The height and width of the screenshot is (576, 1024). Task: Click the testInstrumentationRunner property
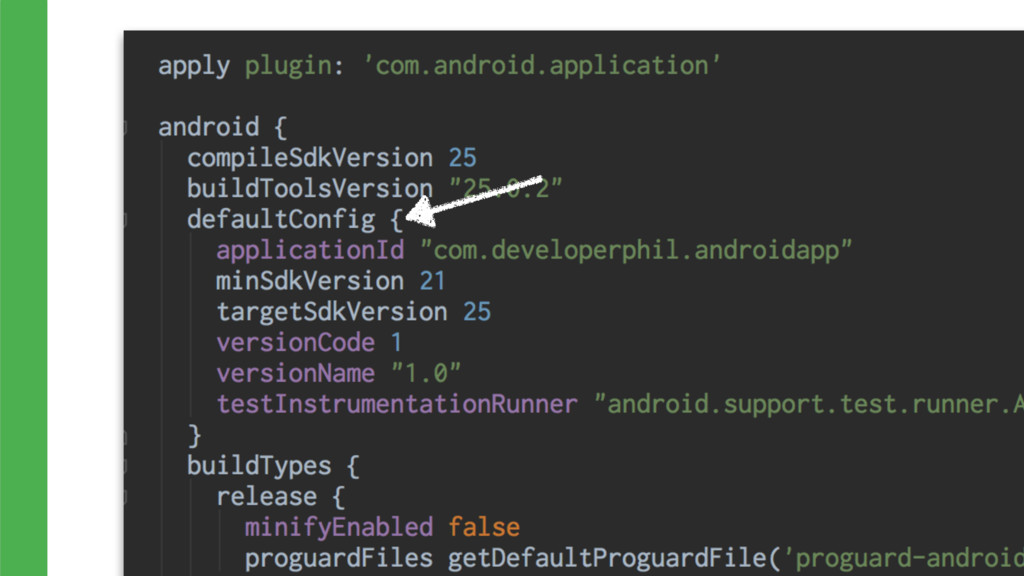[x=397, y=404]
